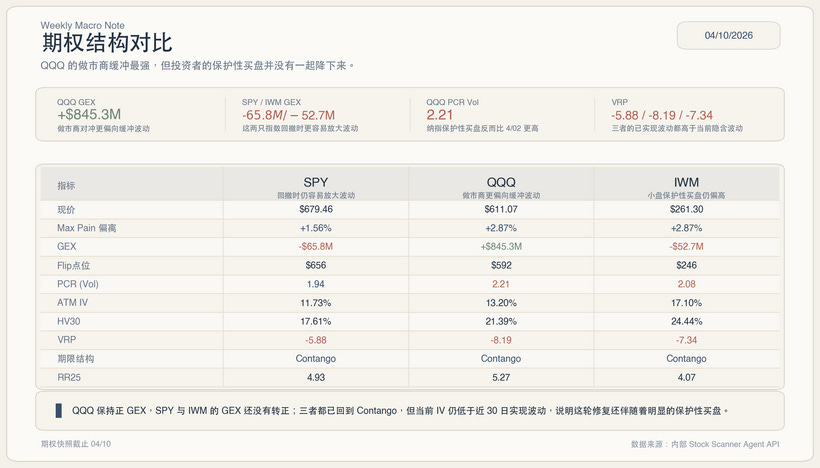The image size is (820, 468).
Task: Click the 现价 row label
Action: [66, 210]
